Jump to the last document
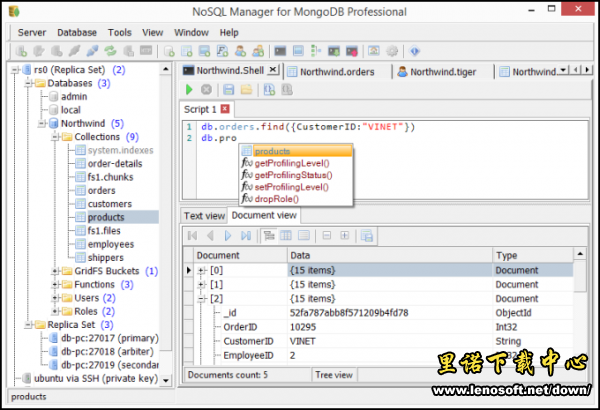This screenshot has width=600, height=410. click(246, 235)
